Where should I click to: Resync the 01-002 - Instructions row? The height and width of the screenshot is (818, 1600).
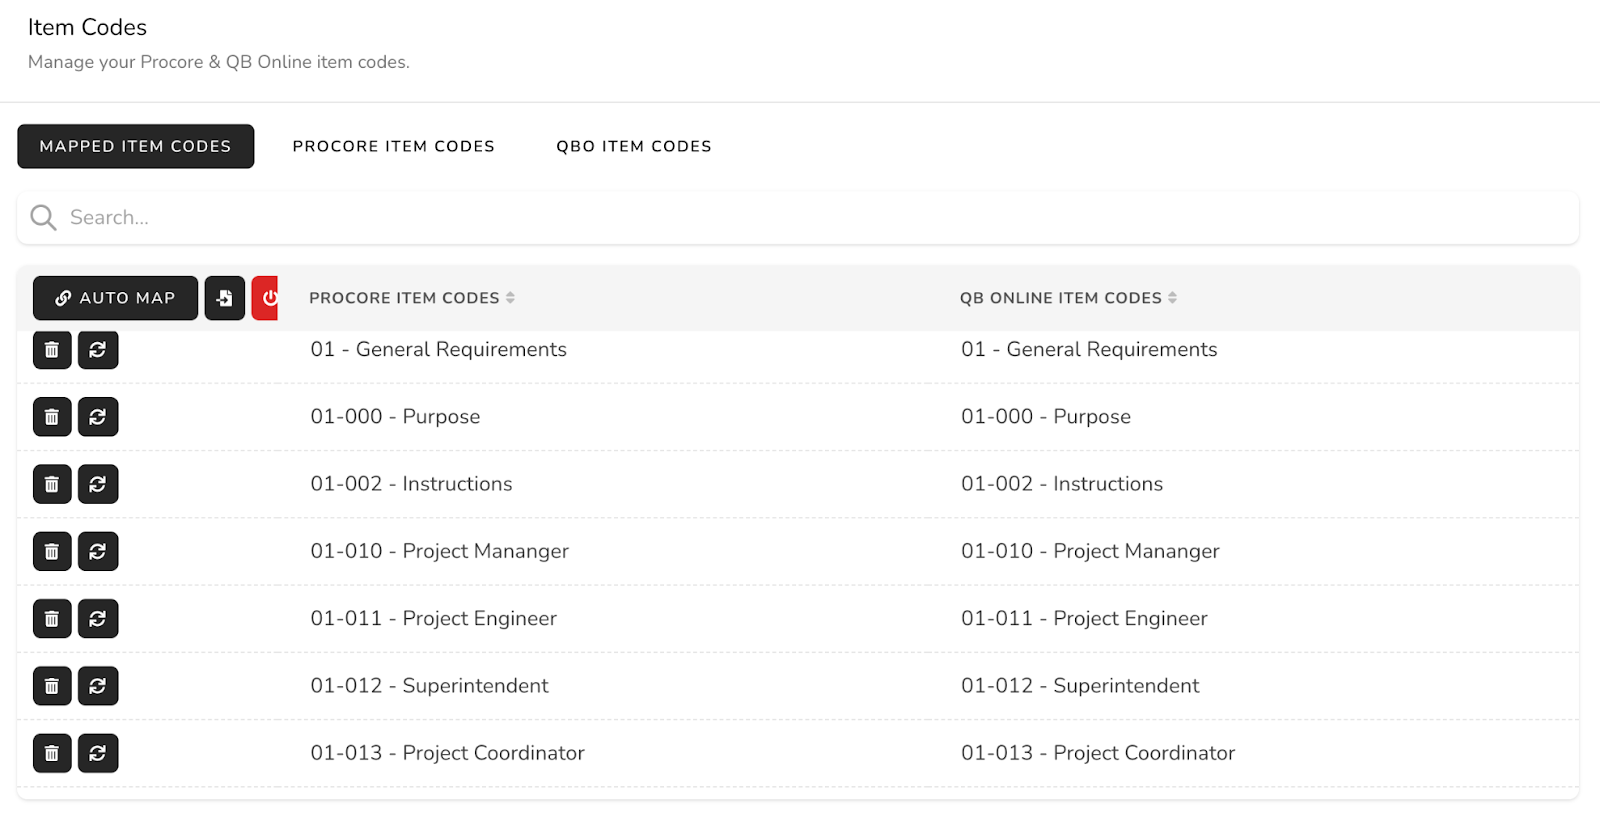pos(98,484)
